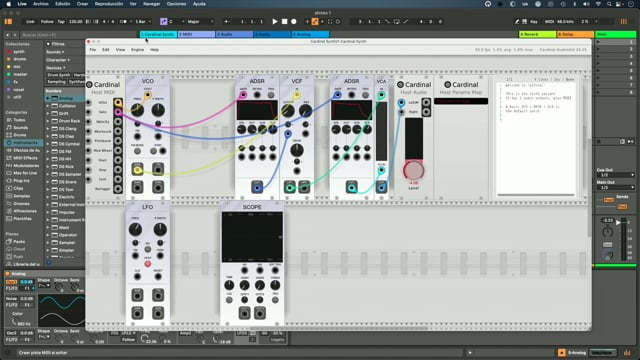Toggle the Follow button

(x=47, y=21)
